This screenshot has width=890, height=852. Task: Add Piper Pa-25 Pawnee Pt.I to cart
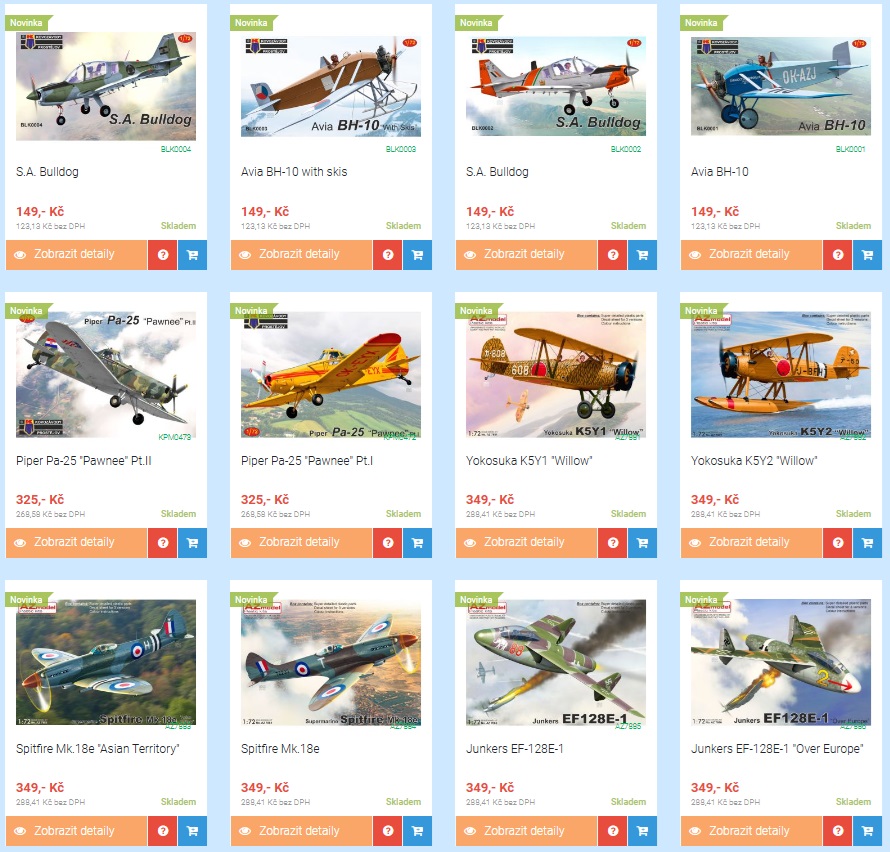point(417,543)
